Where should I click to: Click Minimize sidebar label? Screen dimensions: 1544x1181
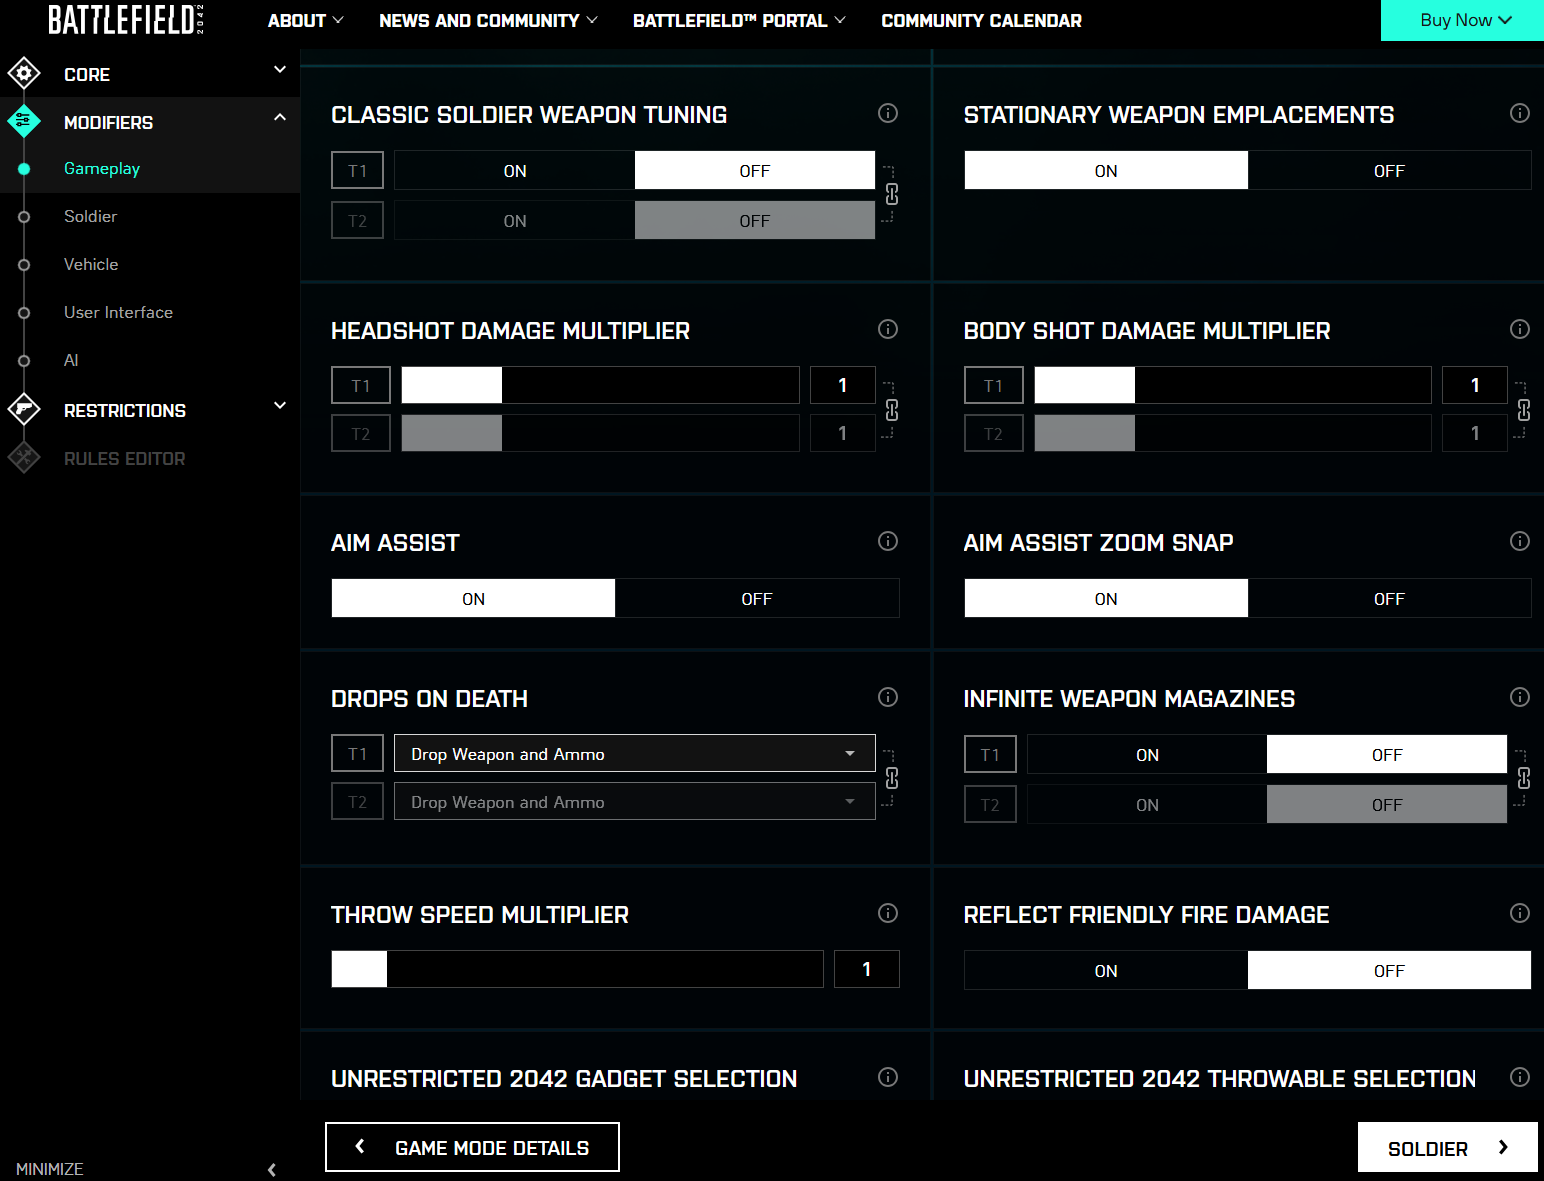pos(50,1169)
